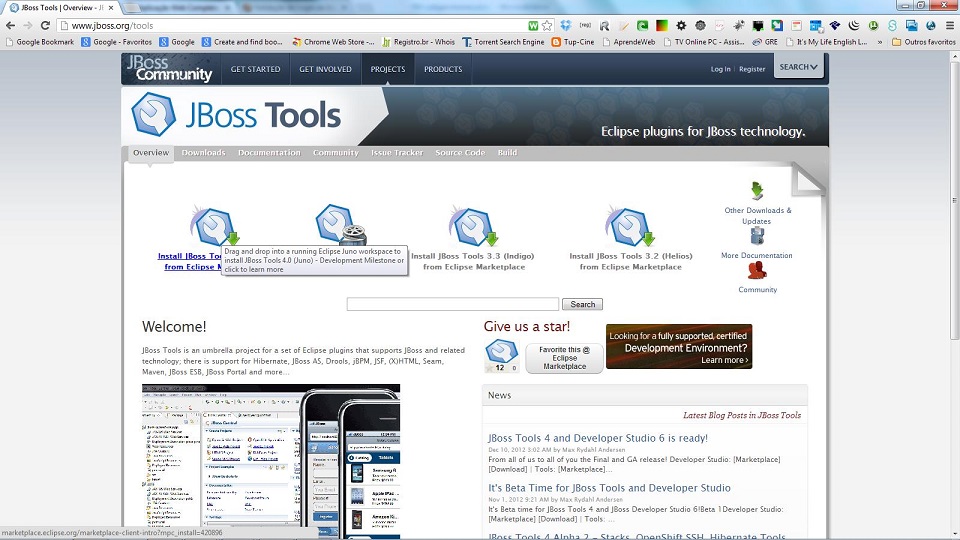Open the Issue Tracker tab
The image size is (960, 540).
tap(397, 153)
